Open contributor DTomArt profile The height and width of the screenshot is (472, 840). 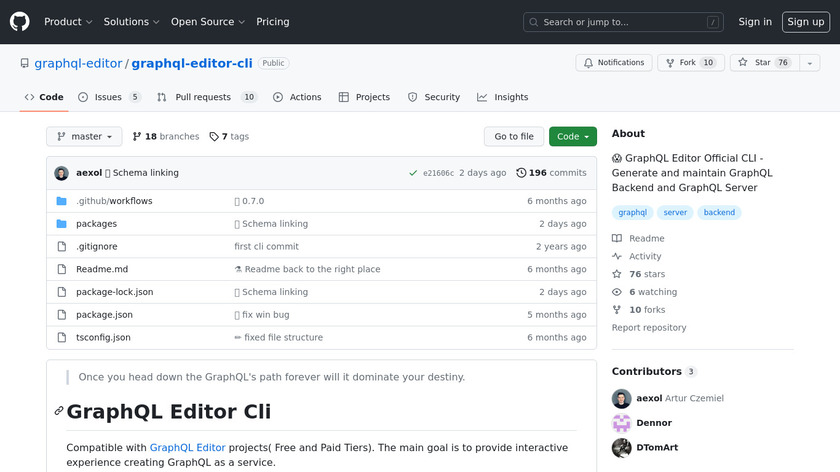coord(657,447)
